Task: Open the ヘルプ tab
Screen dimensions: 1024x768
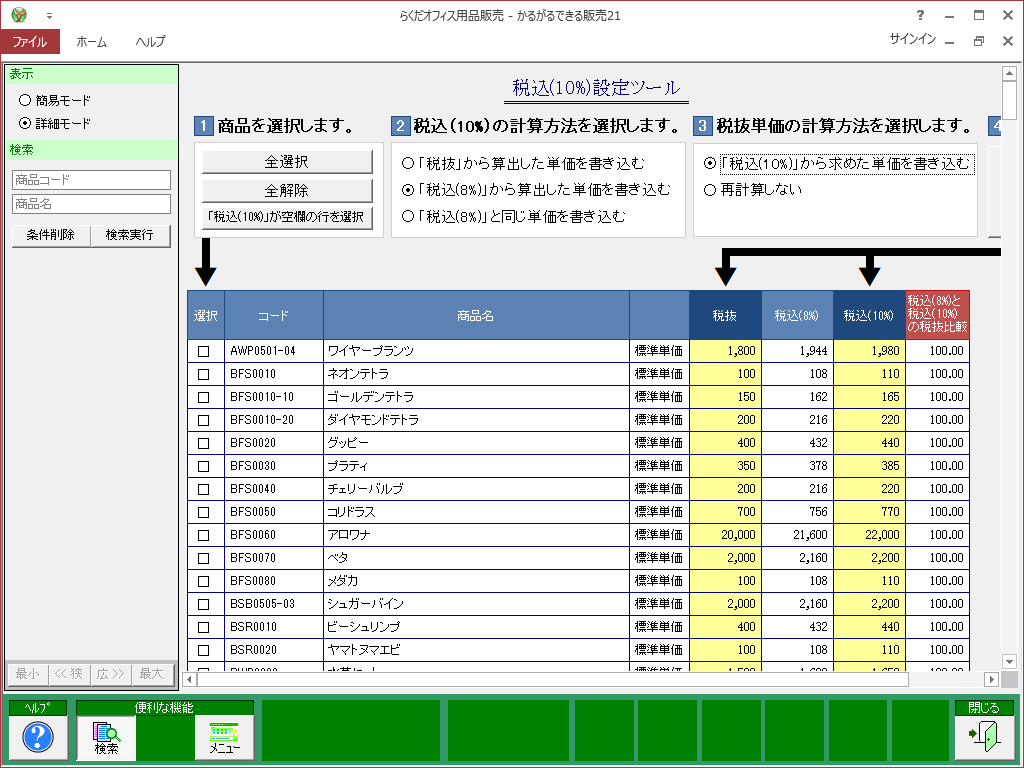Action: click(x=150, y=41)
